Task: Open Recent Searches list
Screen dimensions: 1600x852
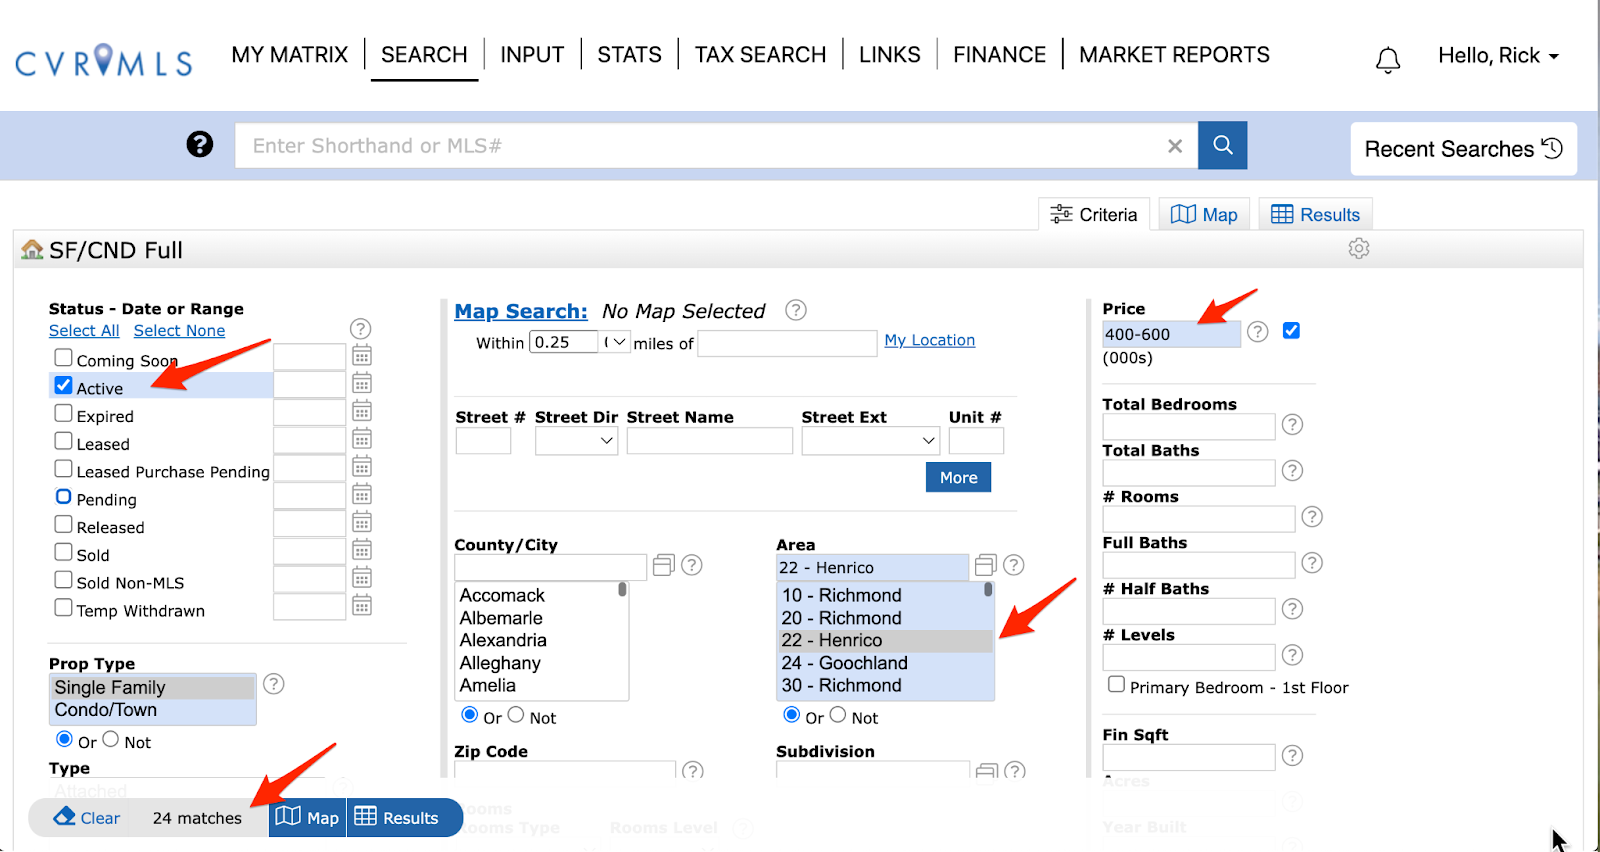Action: click(x=1464, y=149)
